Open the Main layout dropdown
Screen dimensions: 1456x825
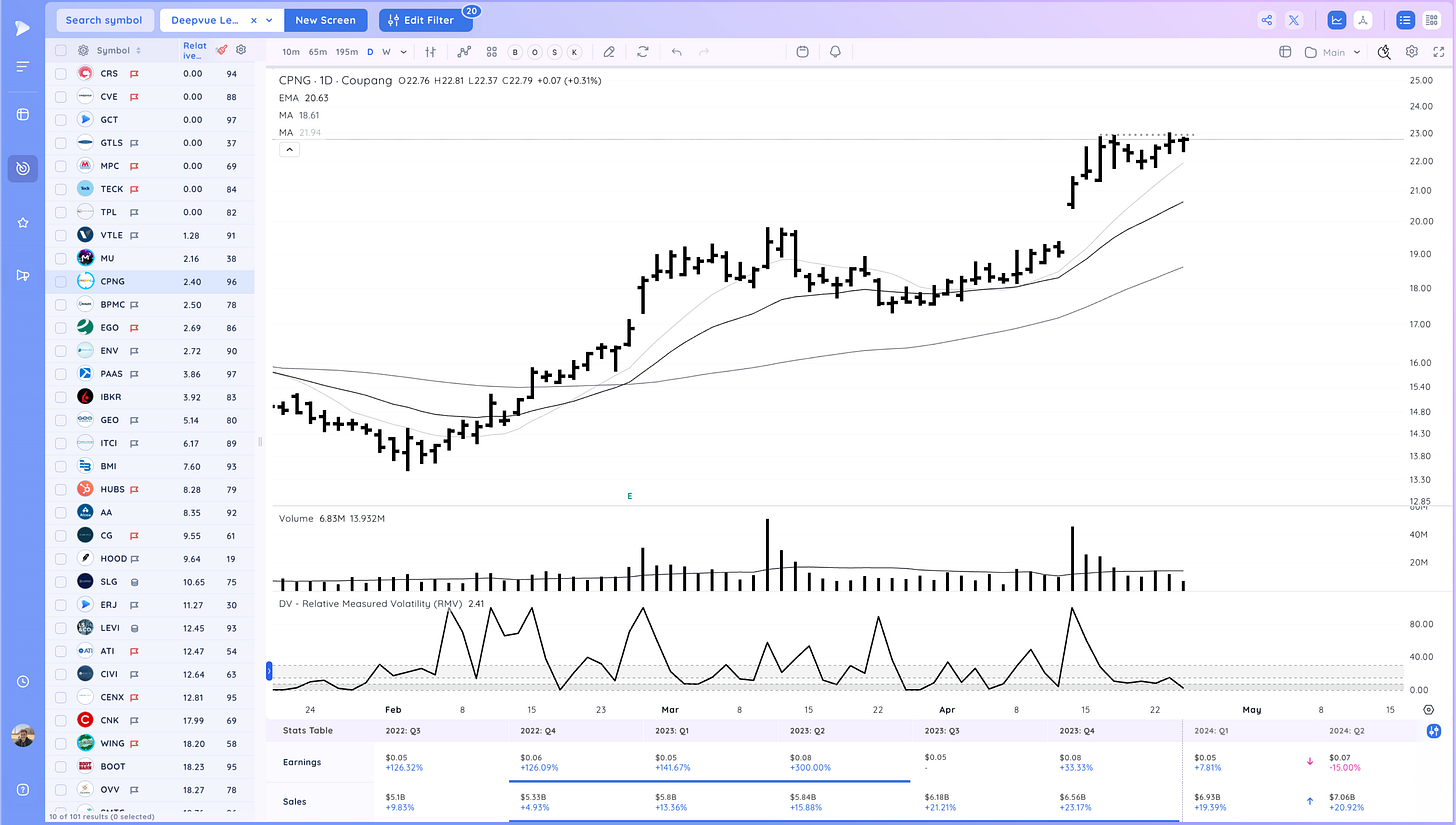1333,52
